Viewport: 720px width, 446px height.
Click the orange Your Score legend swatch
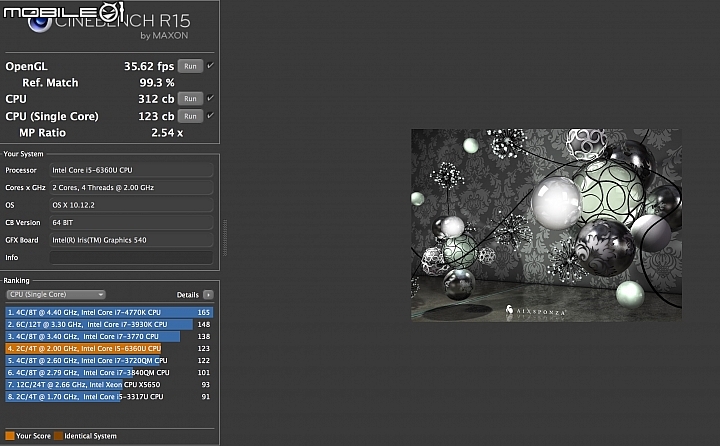pos(10,436)
